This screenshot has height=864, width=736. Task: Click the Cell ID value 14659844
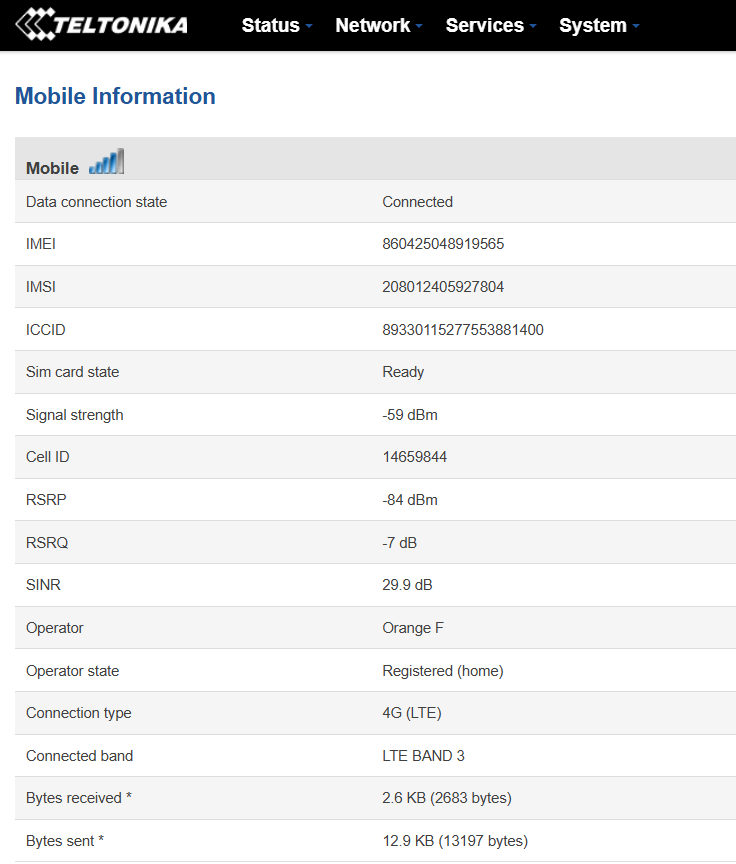415,457
